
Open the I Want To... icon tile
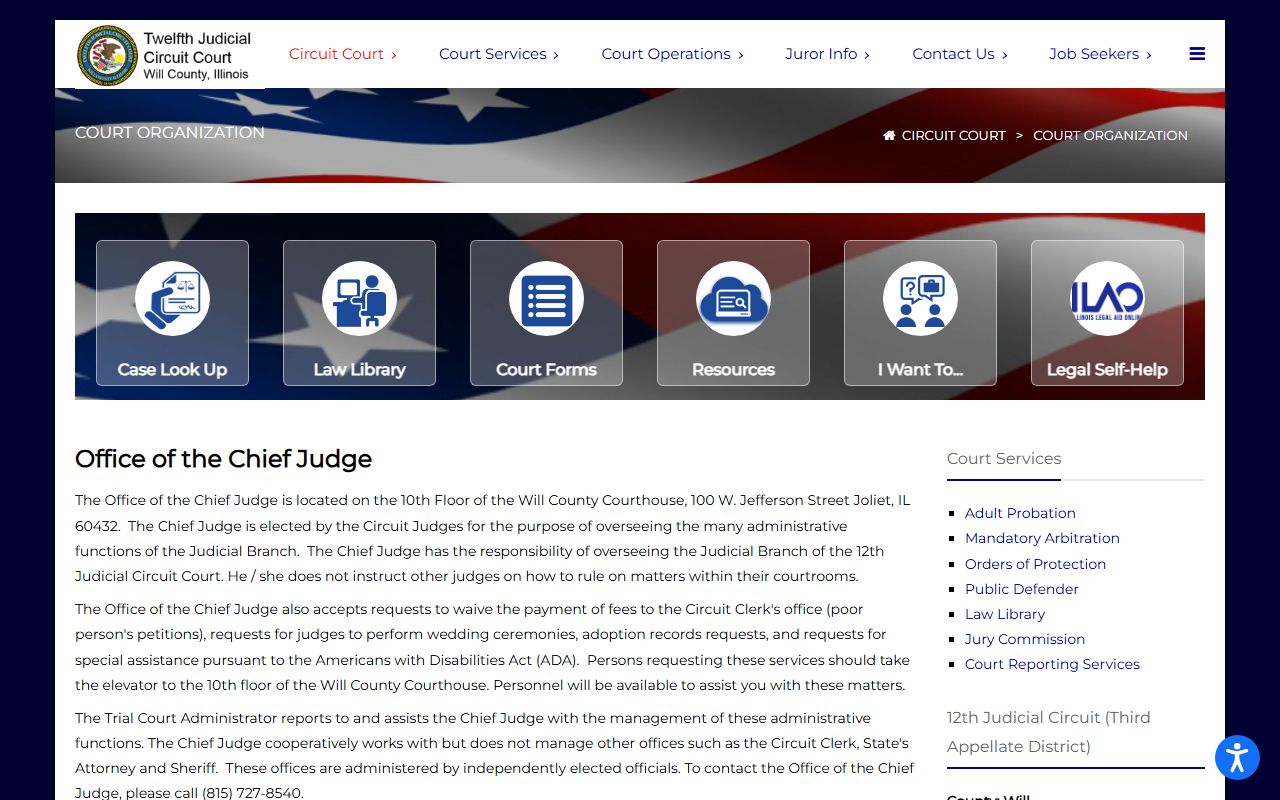point(920,313)
